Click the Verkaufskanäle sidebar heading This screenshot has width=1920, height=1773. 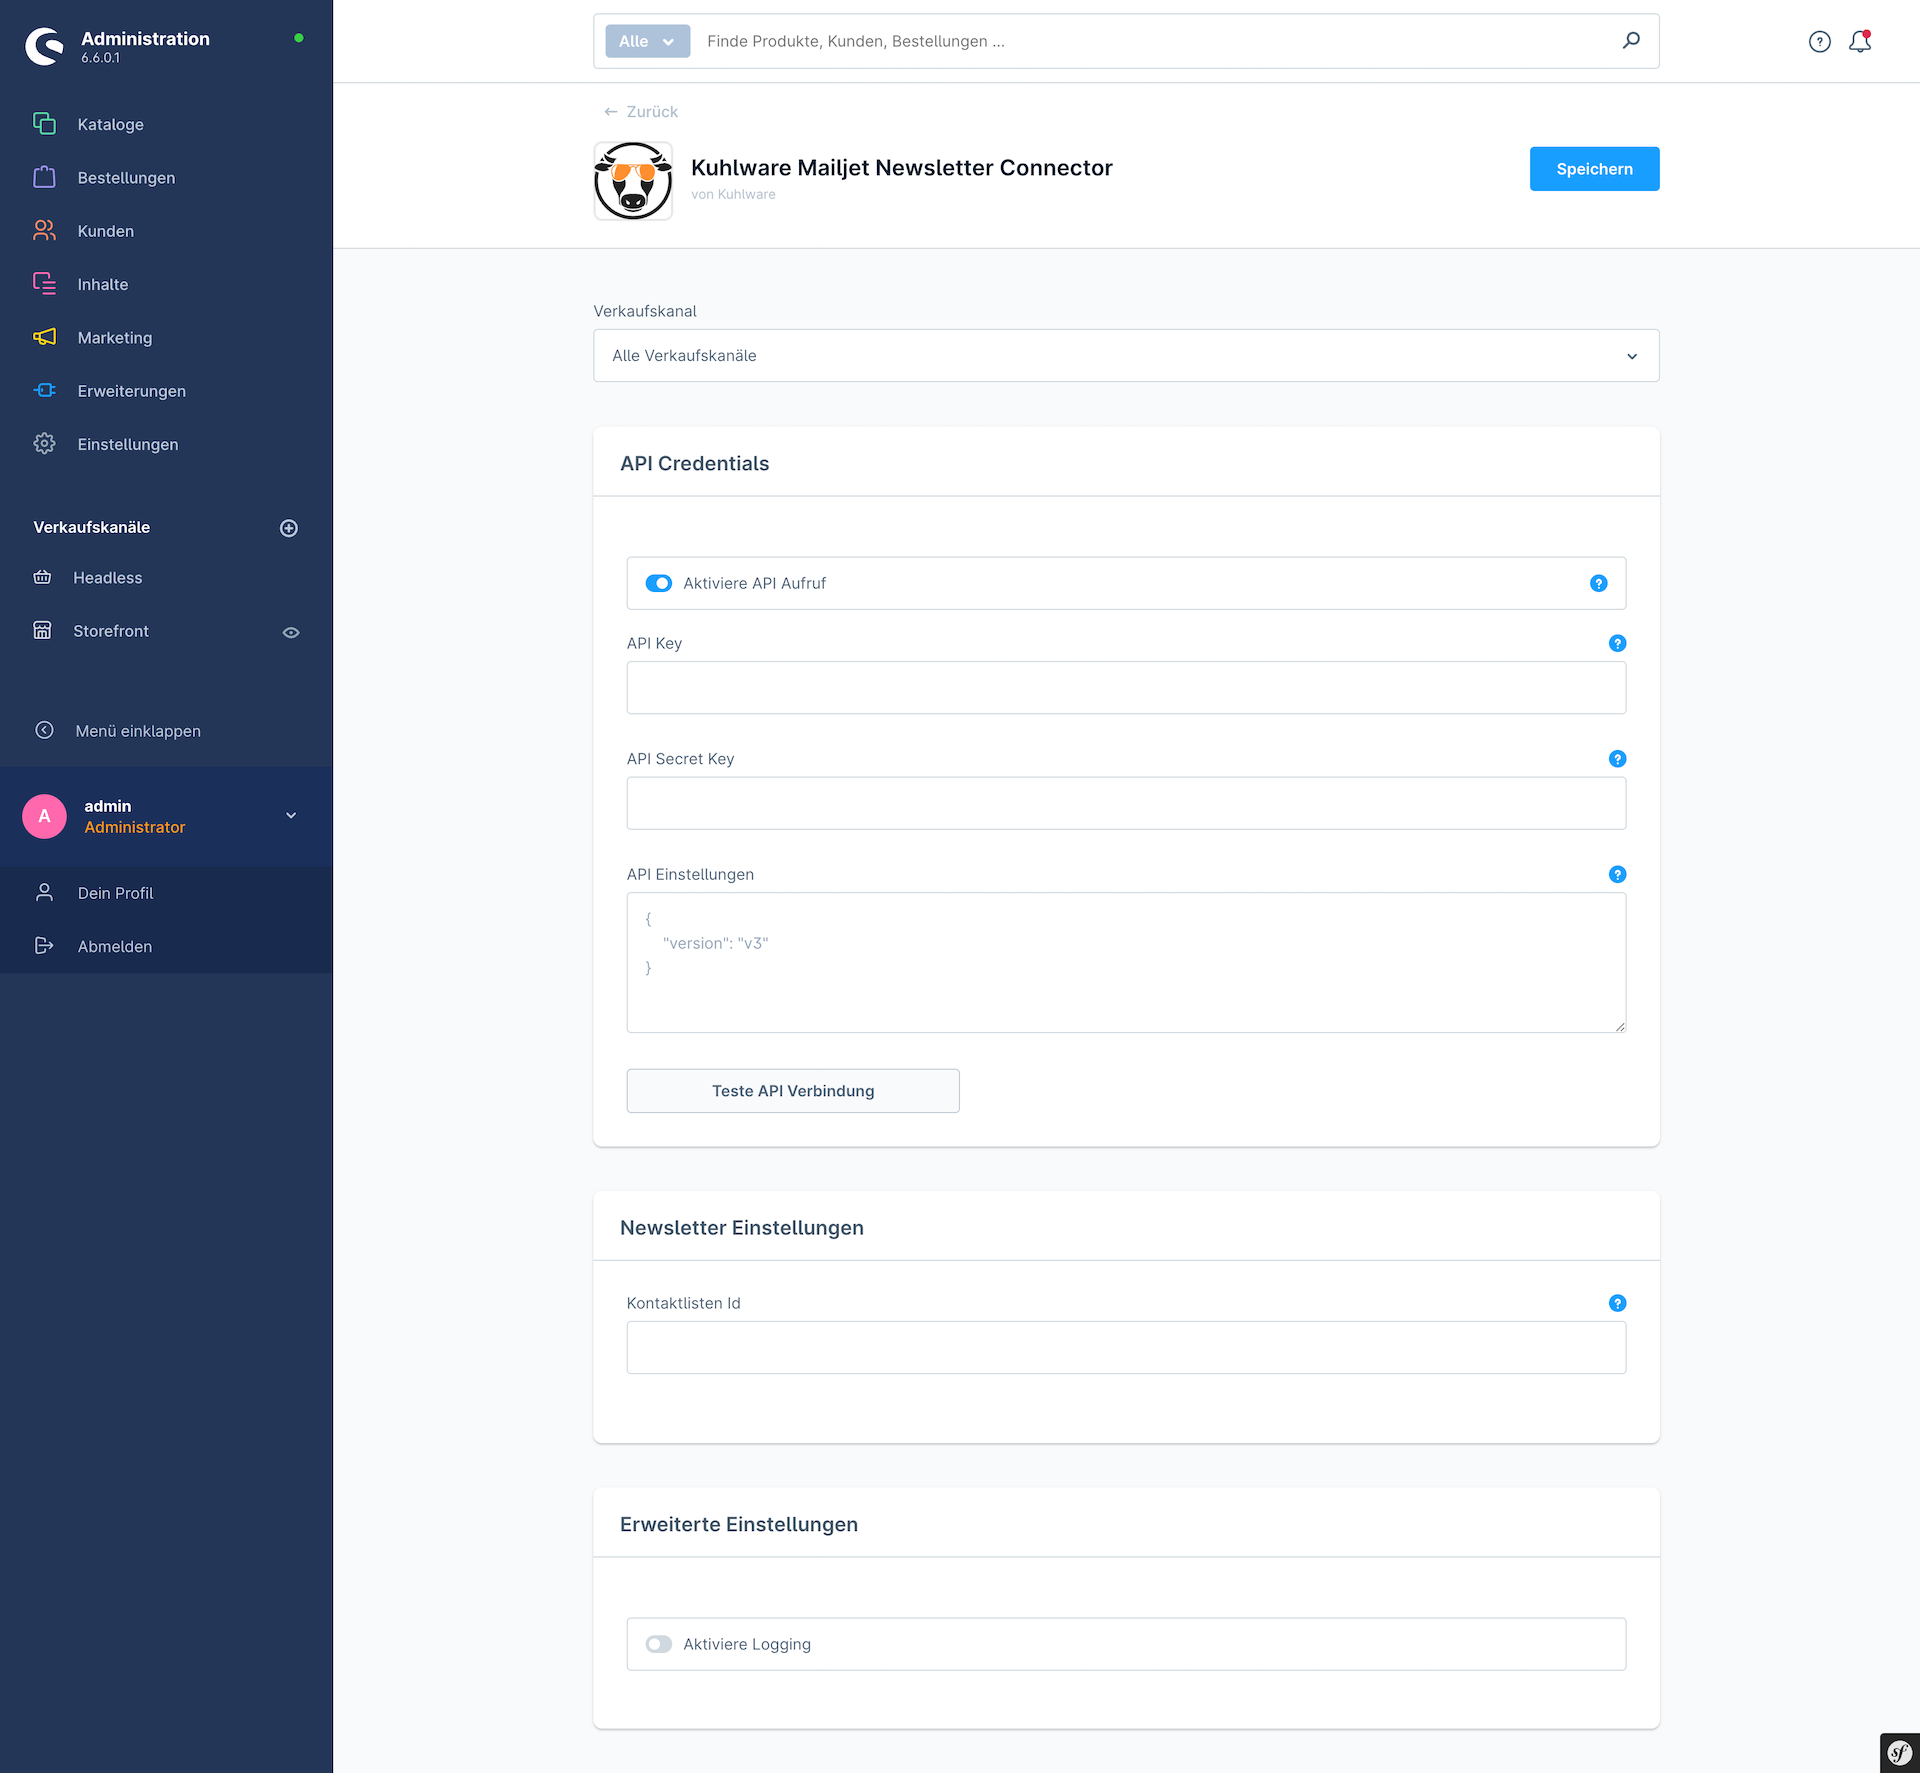tap(91, 527)
